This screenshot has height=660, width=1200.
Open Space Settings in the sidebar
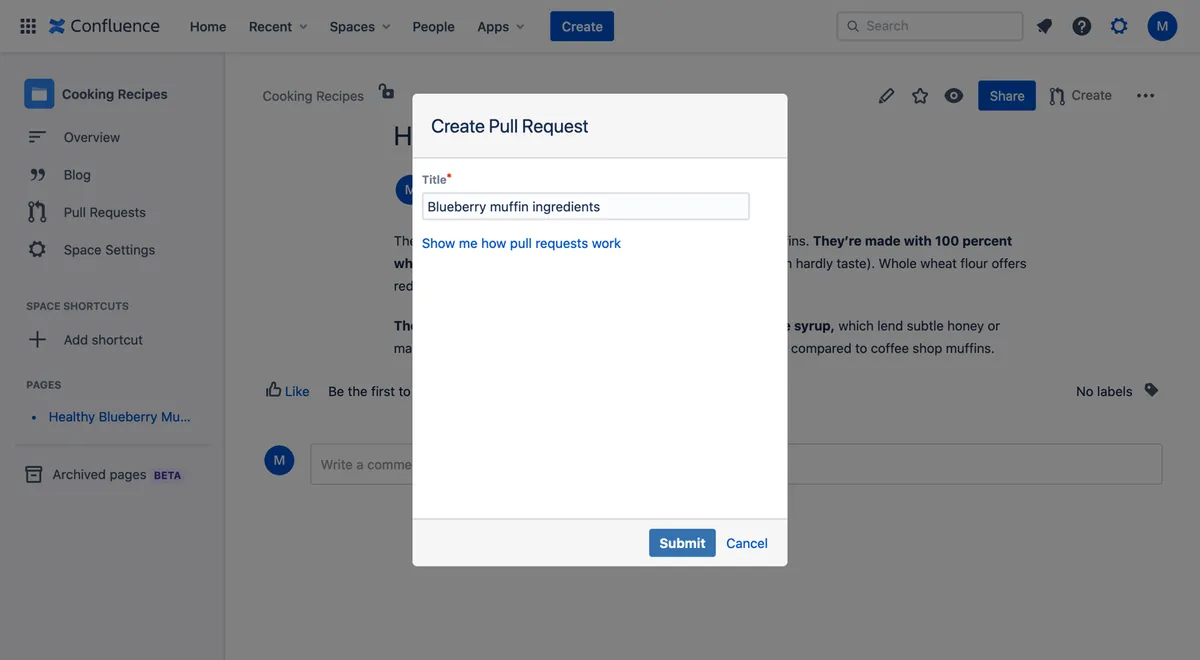[109, 250]
